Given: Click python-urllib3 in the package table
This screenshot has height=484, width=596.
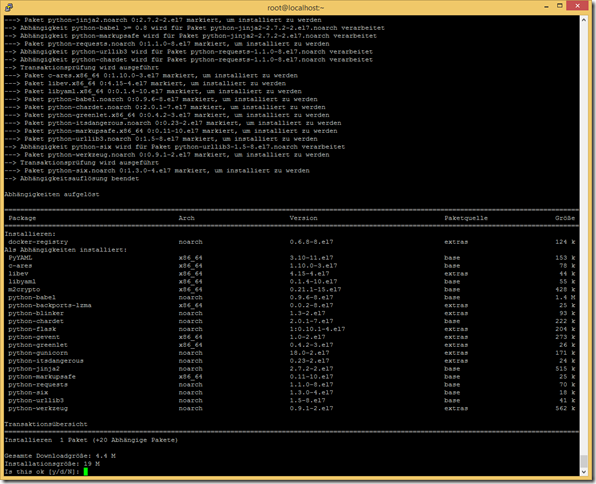Looking at the screenshot, I should click(x=36, y=401).
